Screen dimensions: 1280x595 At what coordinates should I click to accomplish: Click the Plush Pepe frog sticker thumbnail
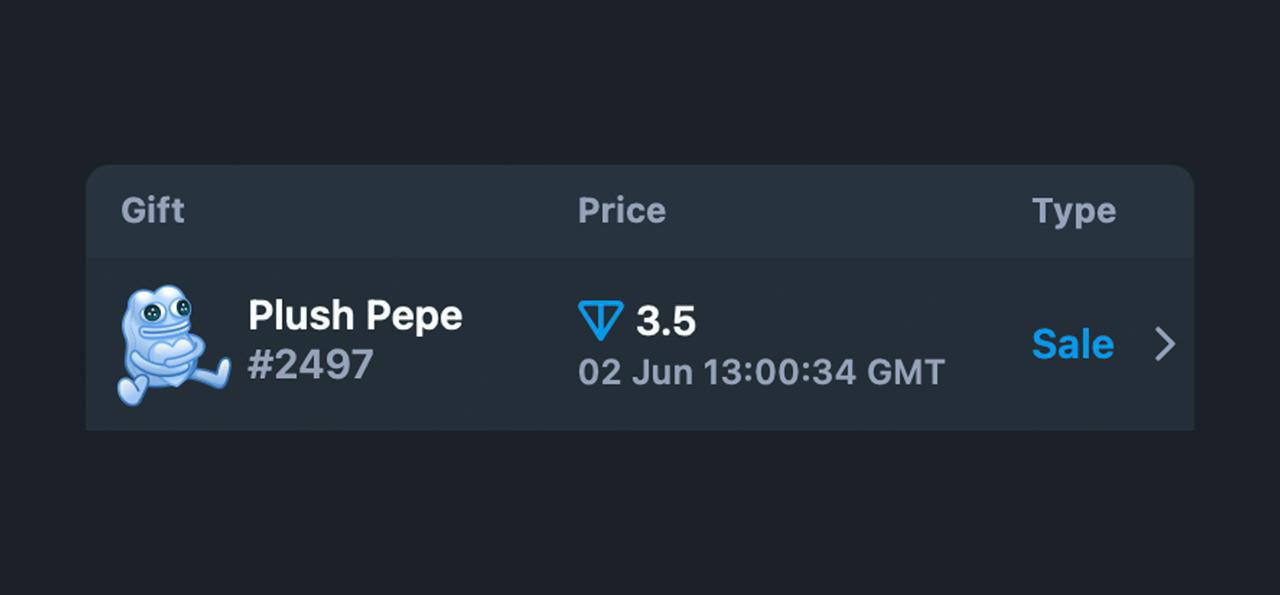click(174, 345)
